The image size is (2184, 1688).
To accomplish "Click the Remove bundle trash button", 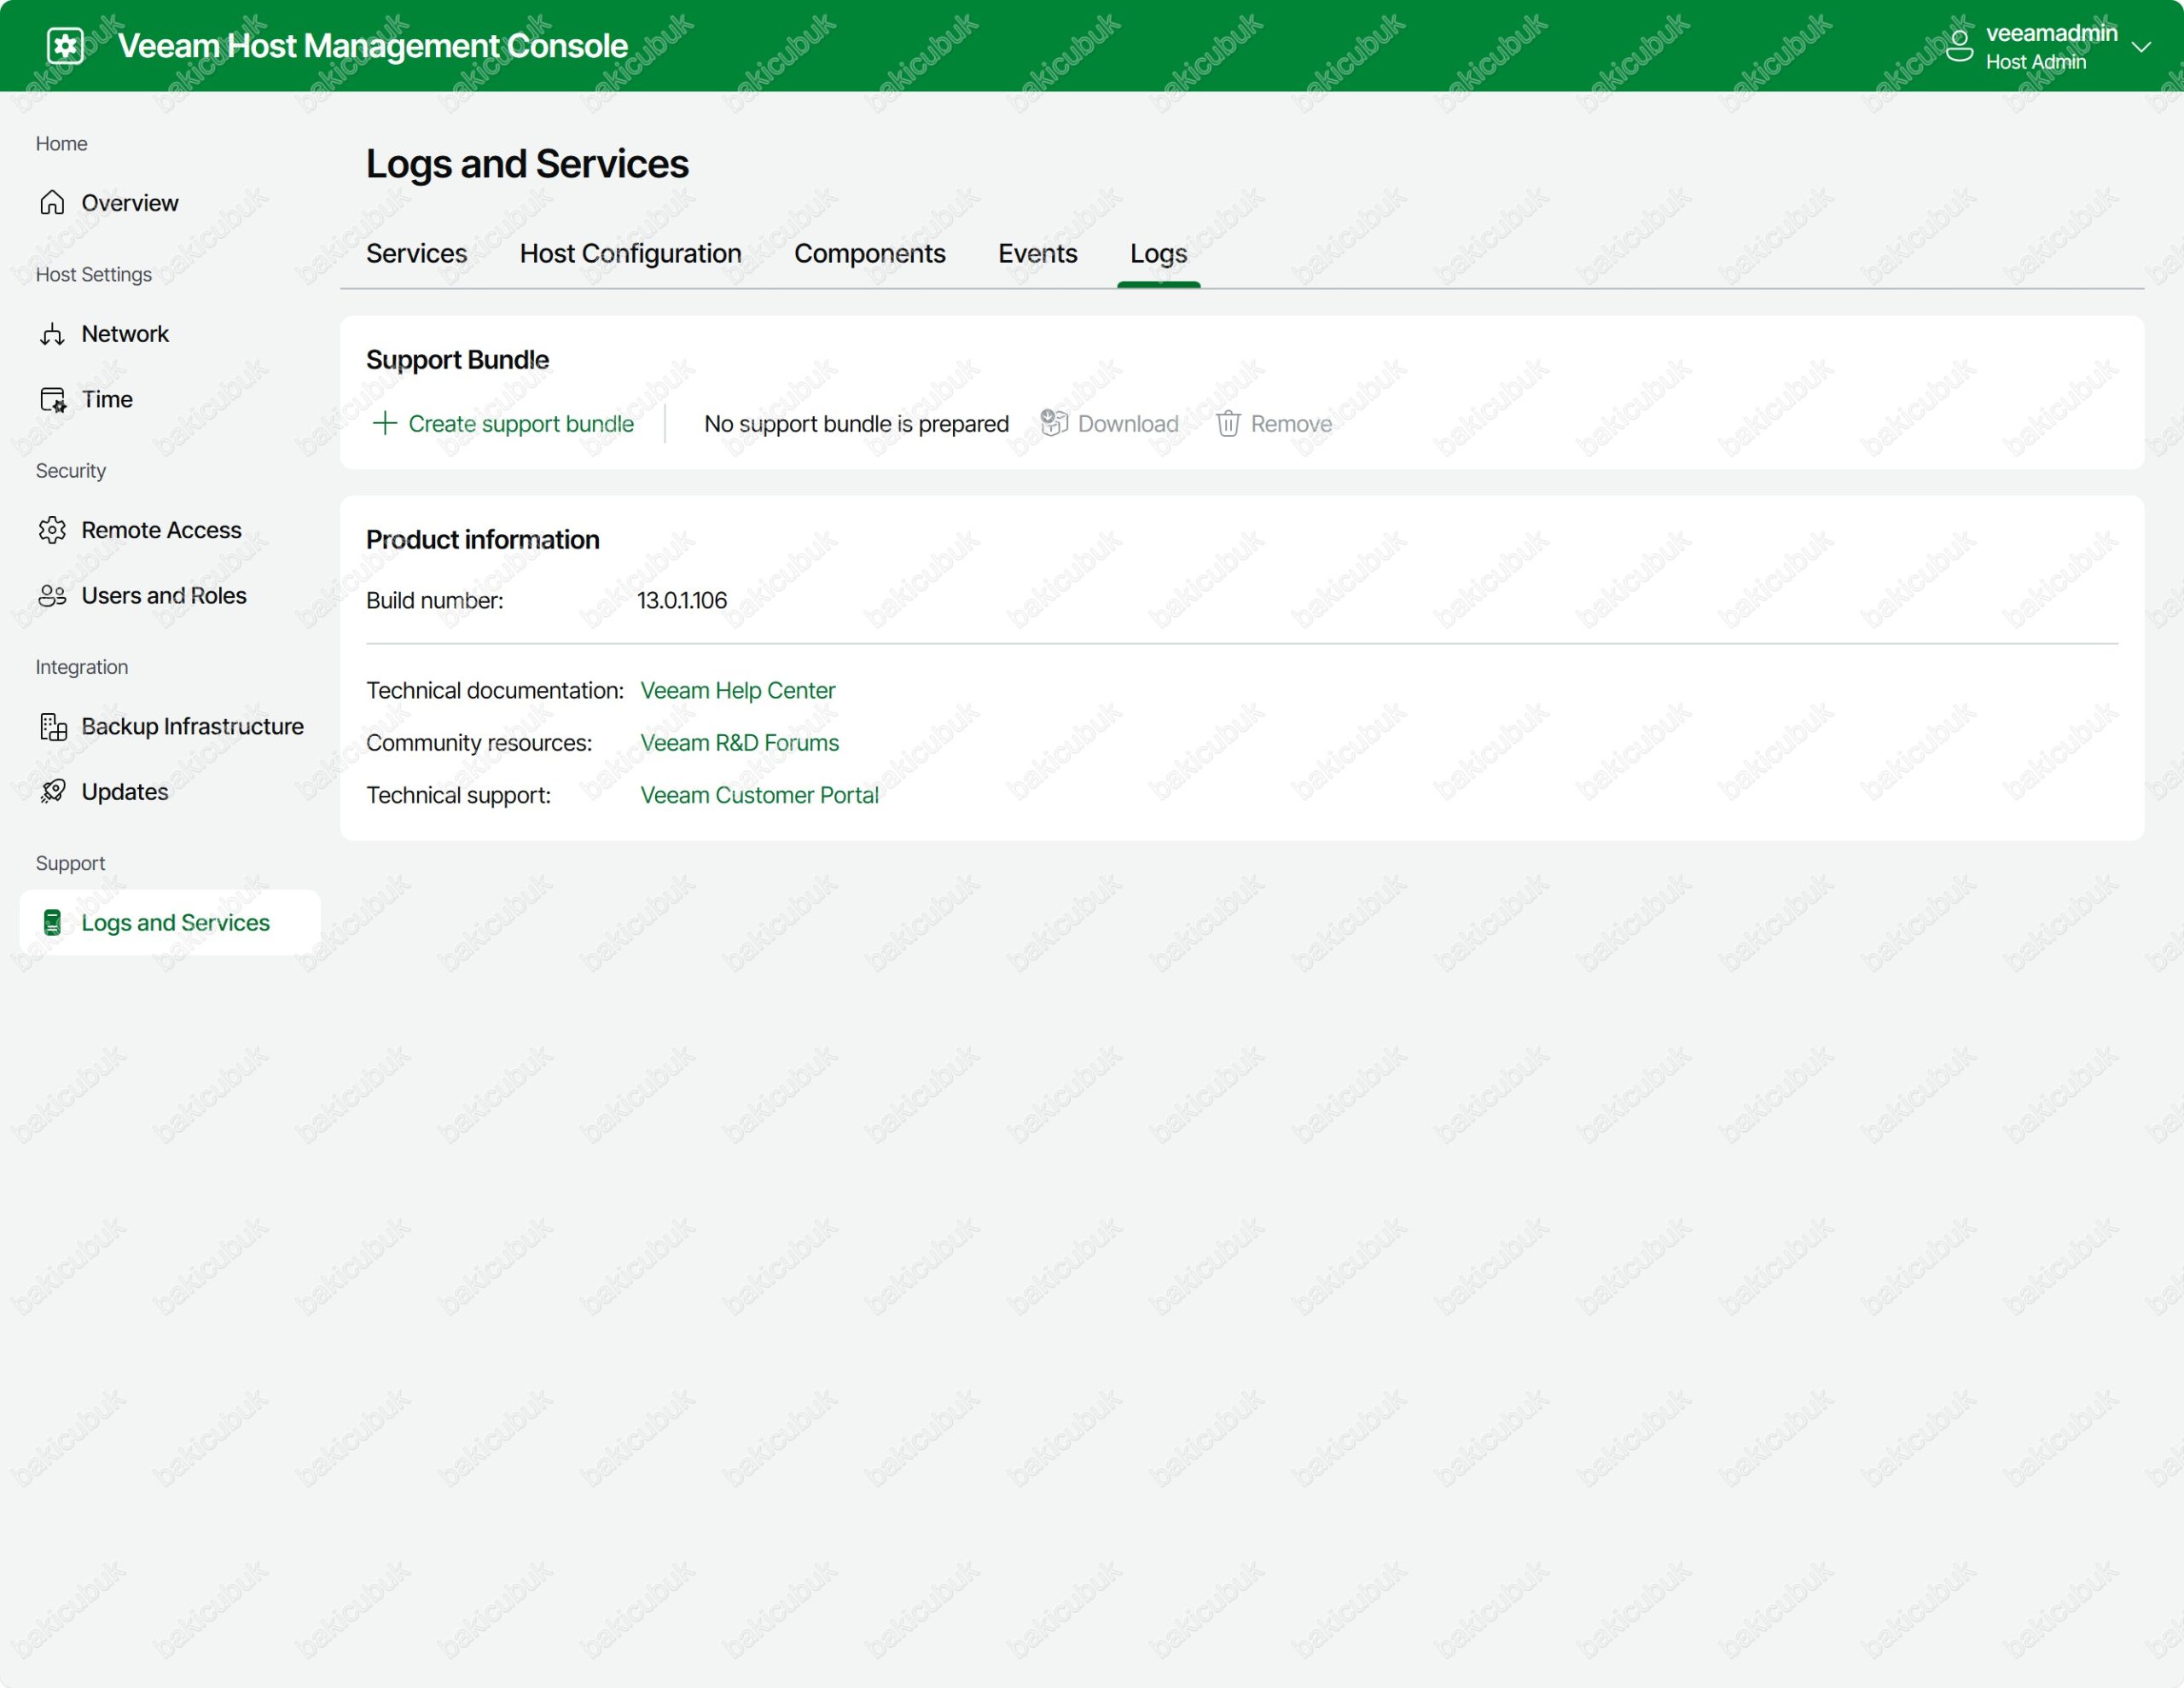I will click(x=1274, y=424).
